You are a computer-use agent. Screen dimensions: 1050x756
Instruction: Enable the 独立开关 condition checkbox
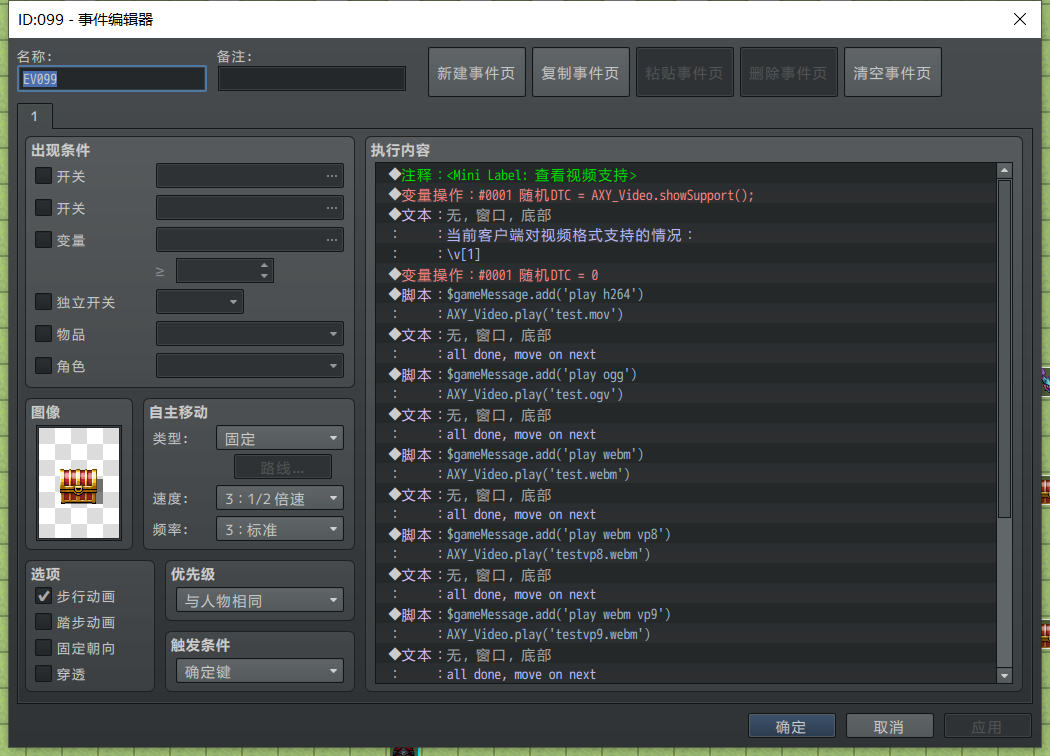(x=44, y=302)
